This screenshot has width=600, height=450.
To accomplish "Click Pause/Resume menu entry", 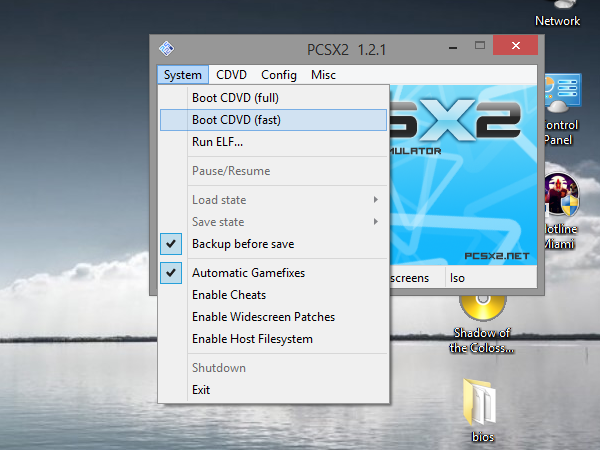I will point(273,171).
